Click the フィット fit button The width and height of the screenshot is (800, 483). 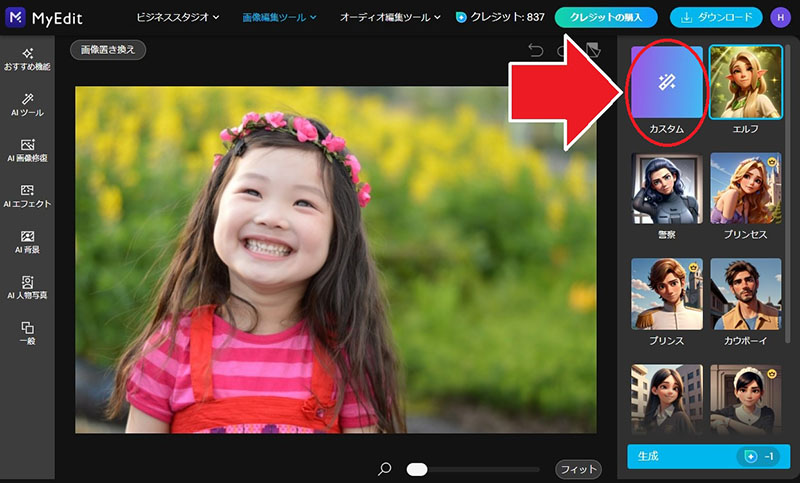point(578,469)
